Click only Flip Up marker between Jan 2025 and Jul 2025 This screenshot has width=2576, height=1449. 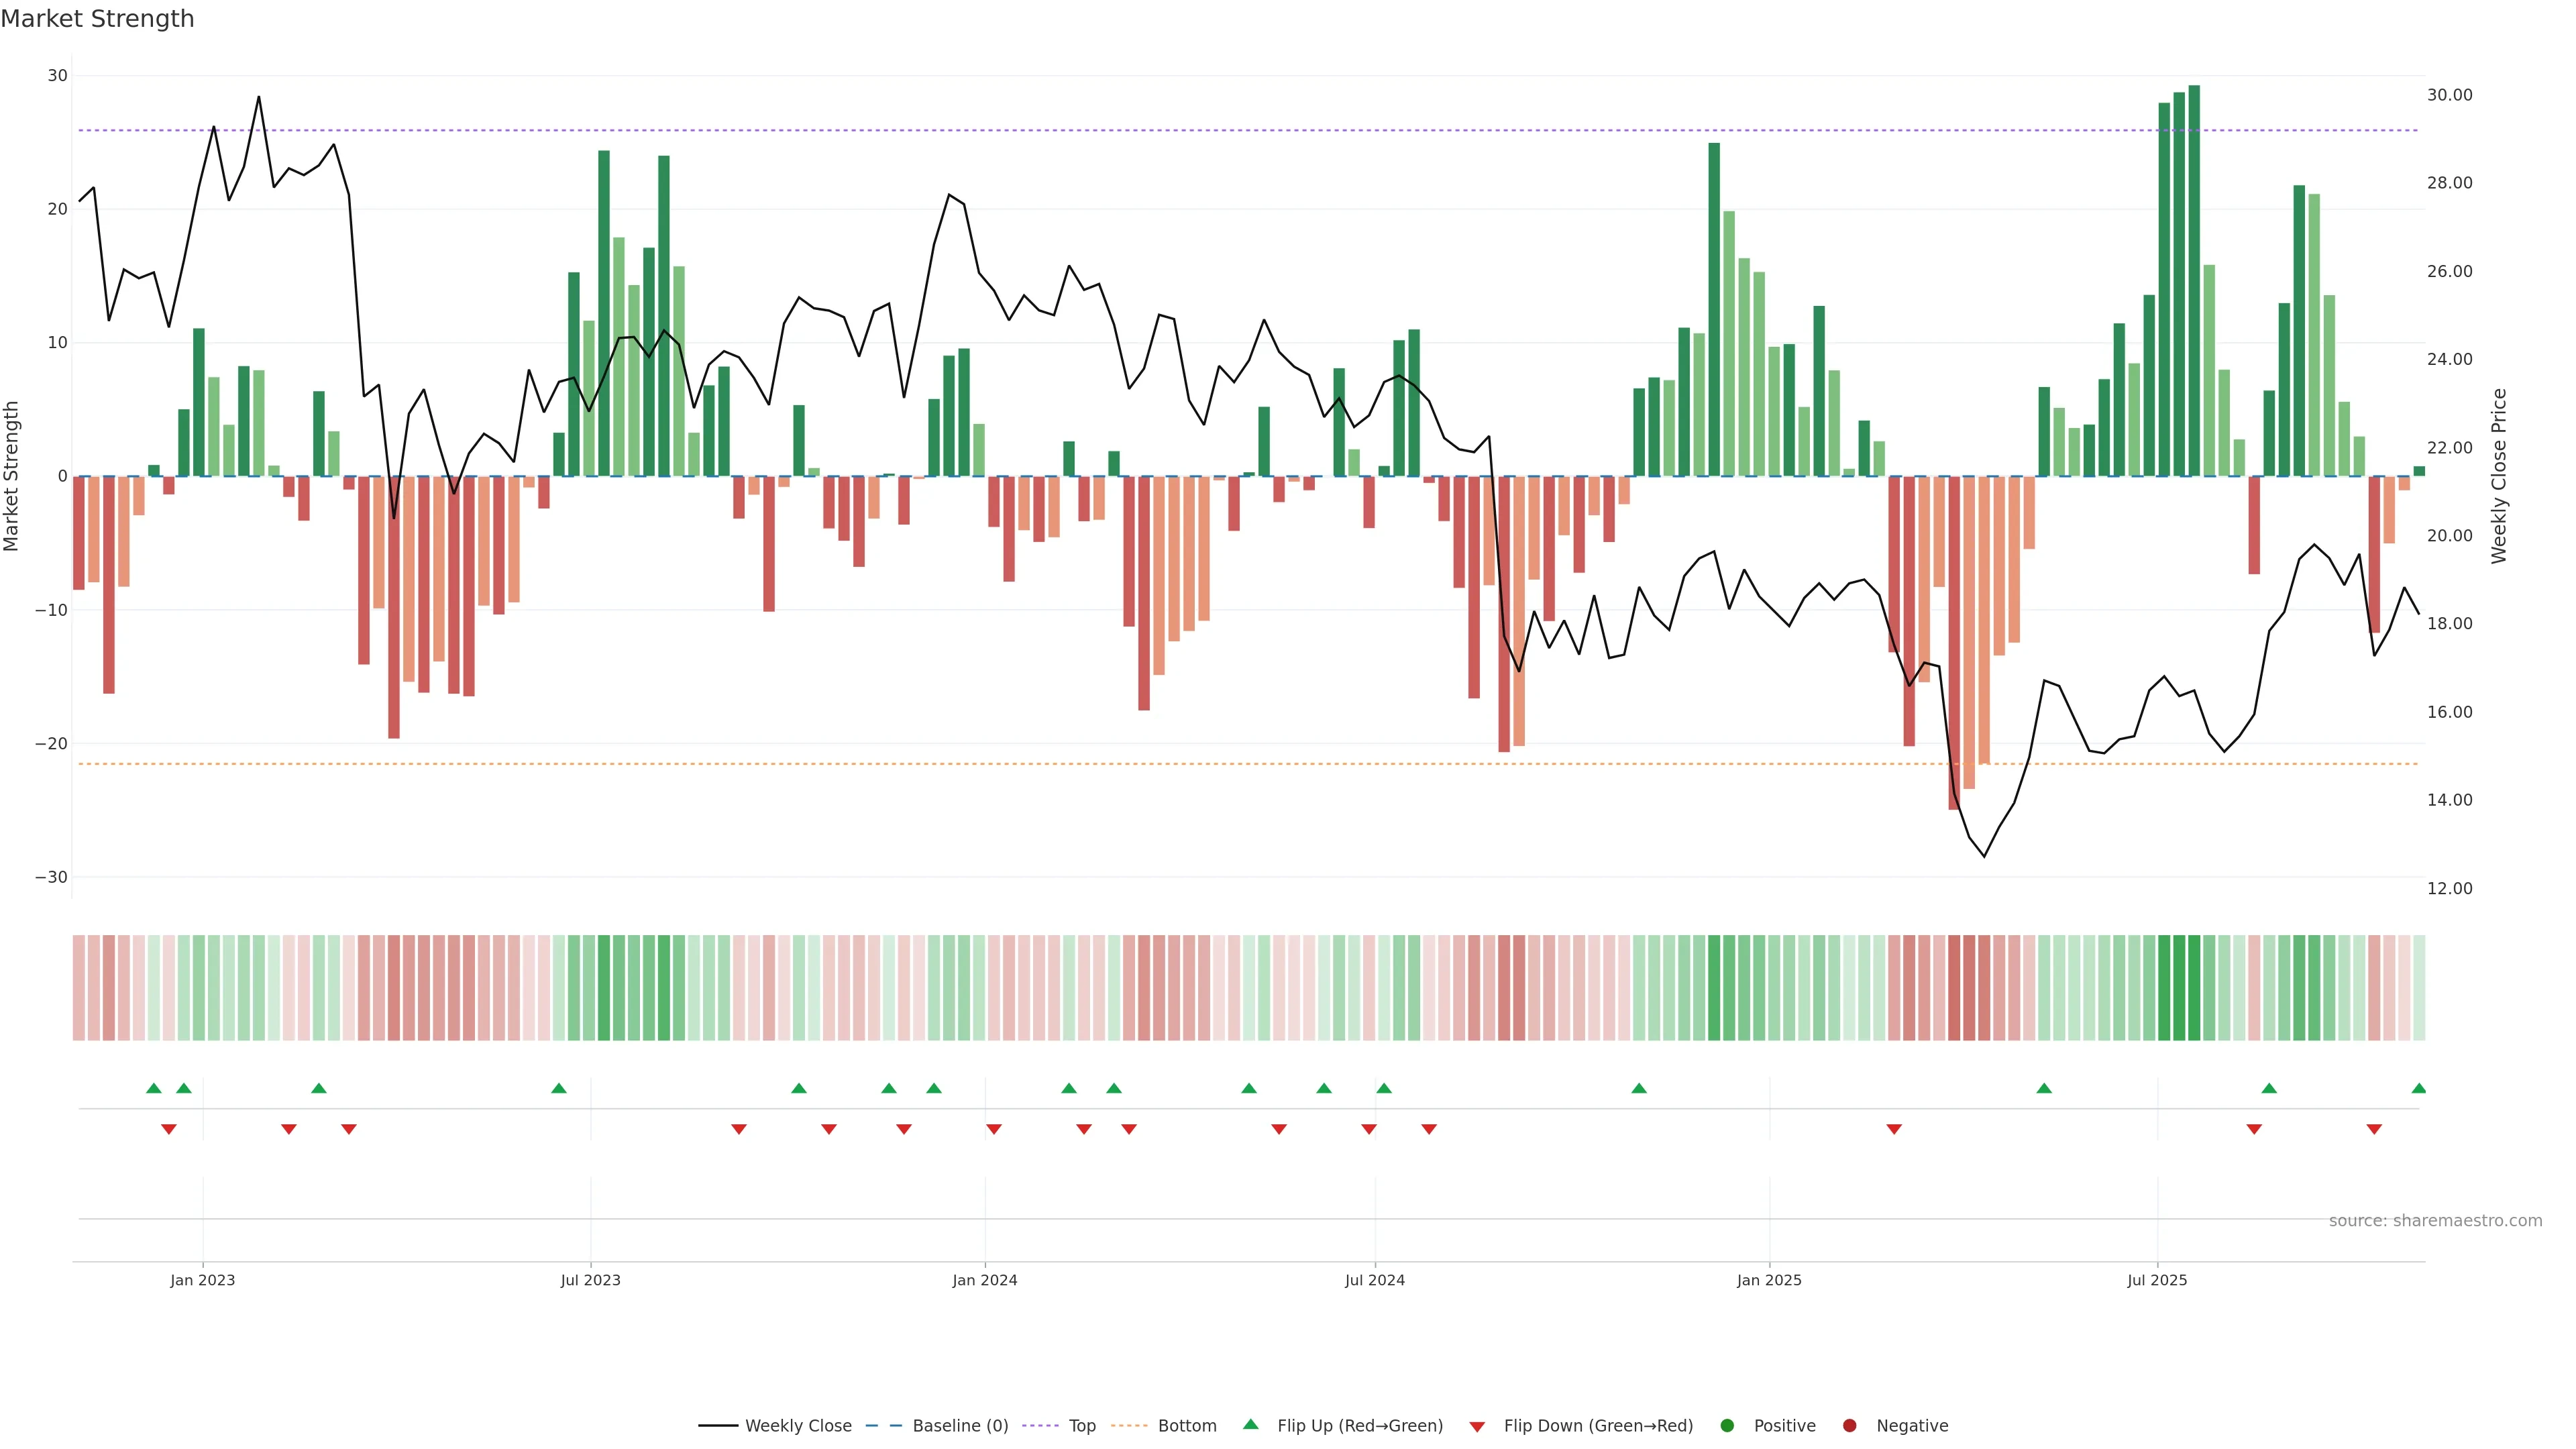point(2044,1088)
